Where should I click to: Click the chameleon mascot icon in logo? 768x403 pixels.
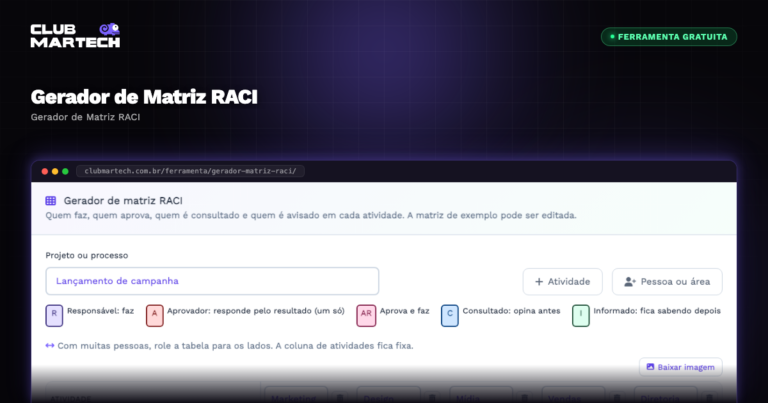click(x=110, y=29)
